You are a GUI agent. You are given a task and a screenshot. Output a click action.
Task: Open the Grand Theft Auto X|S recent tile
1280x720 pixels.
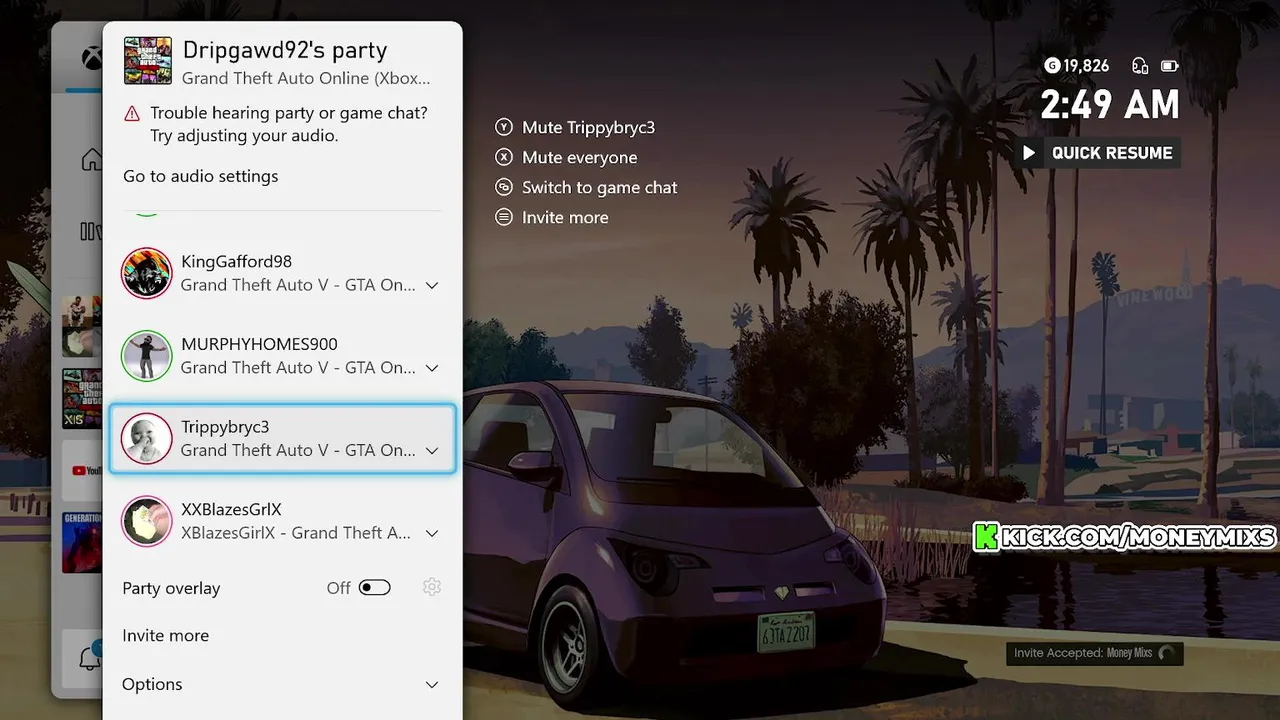[x=83, y=398]
